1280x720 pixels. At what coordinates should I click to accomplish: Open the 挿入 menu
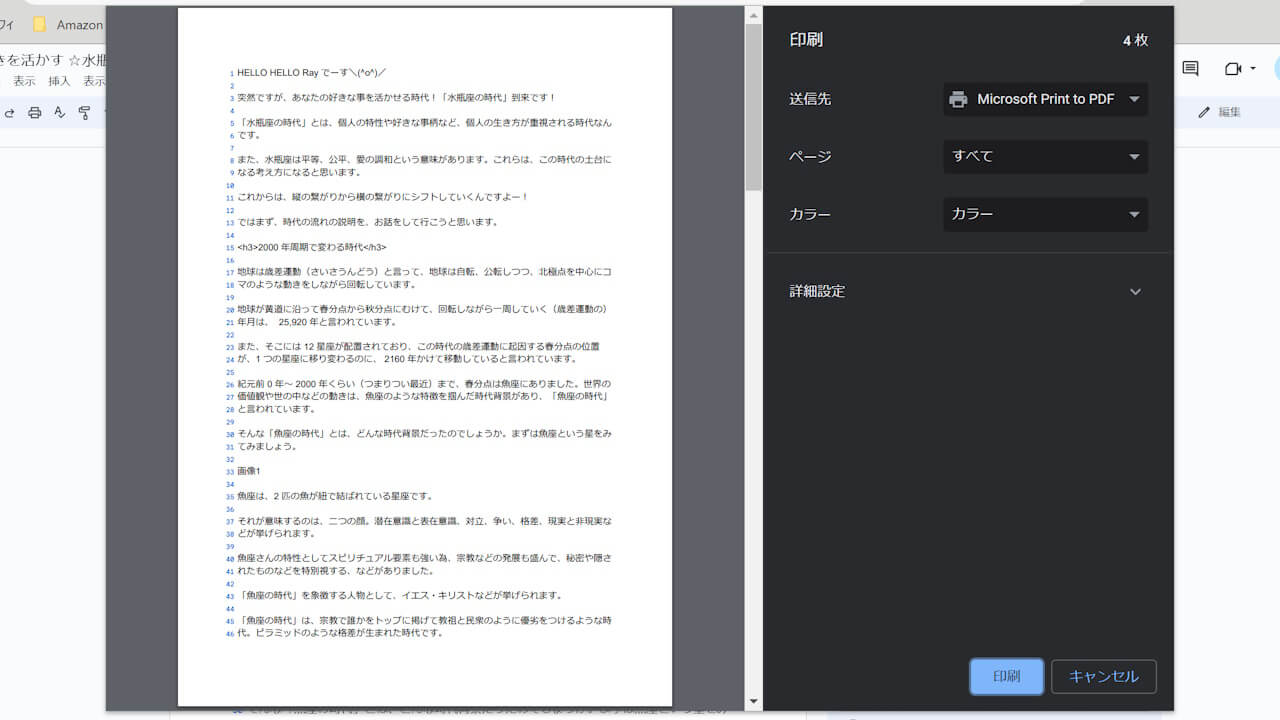click(x=60, y=80)
